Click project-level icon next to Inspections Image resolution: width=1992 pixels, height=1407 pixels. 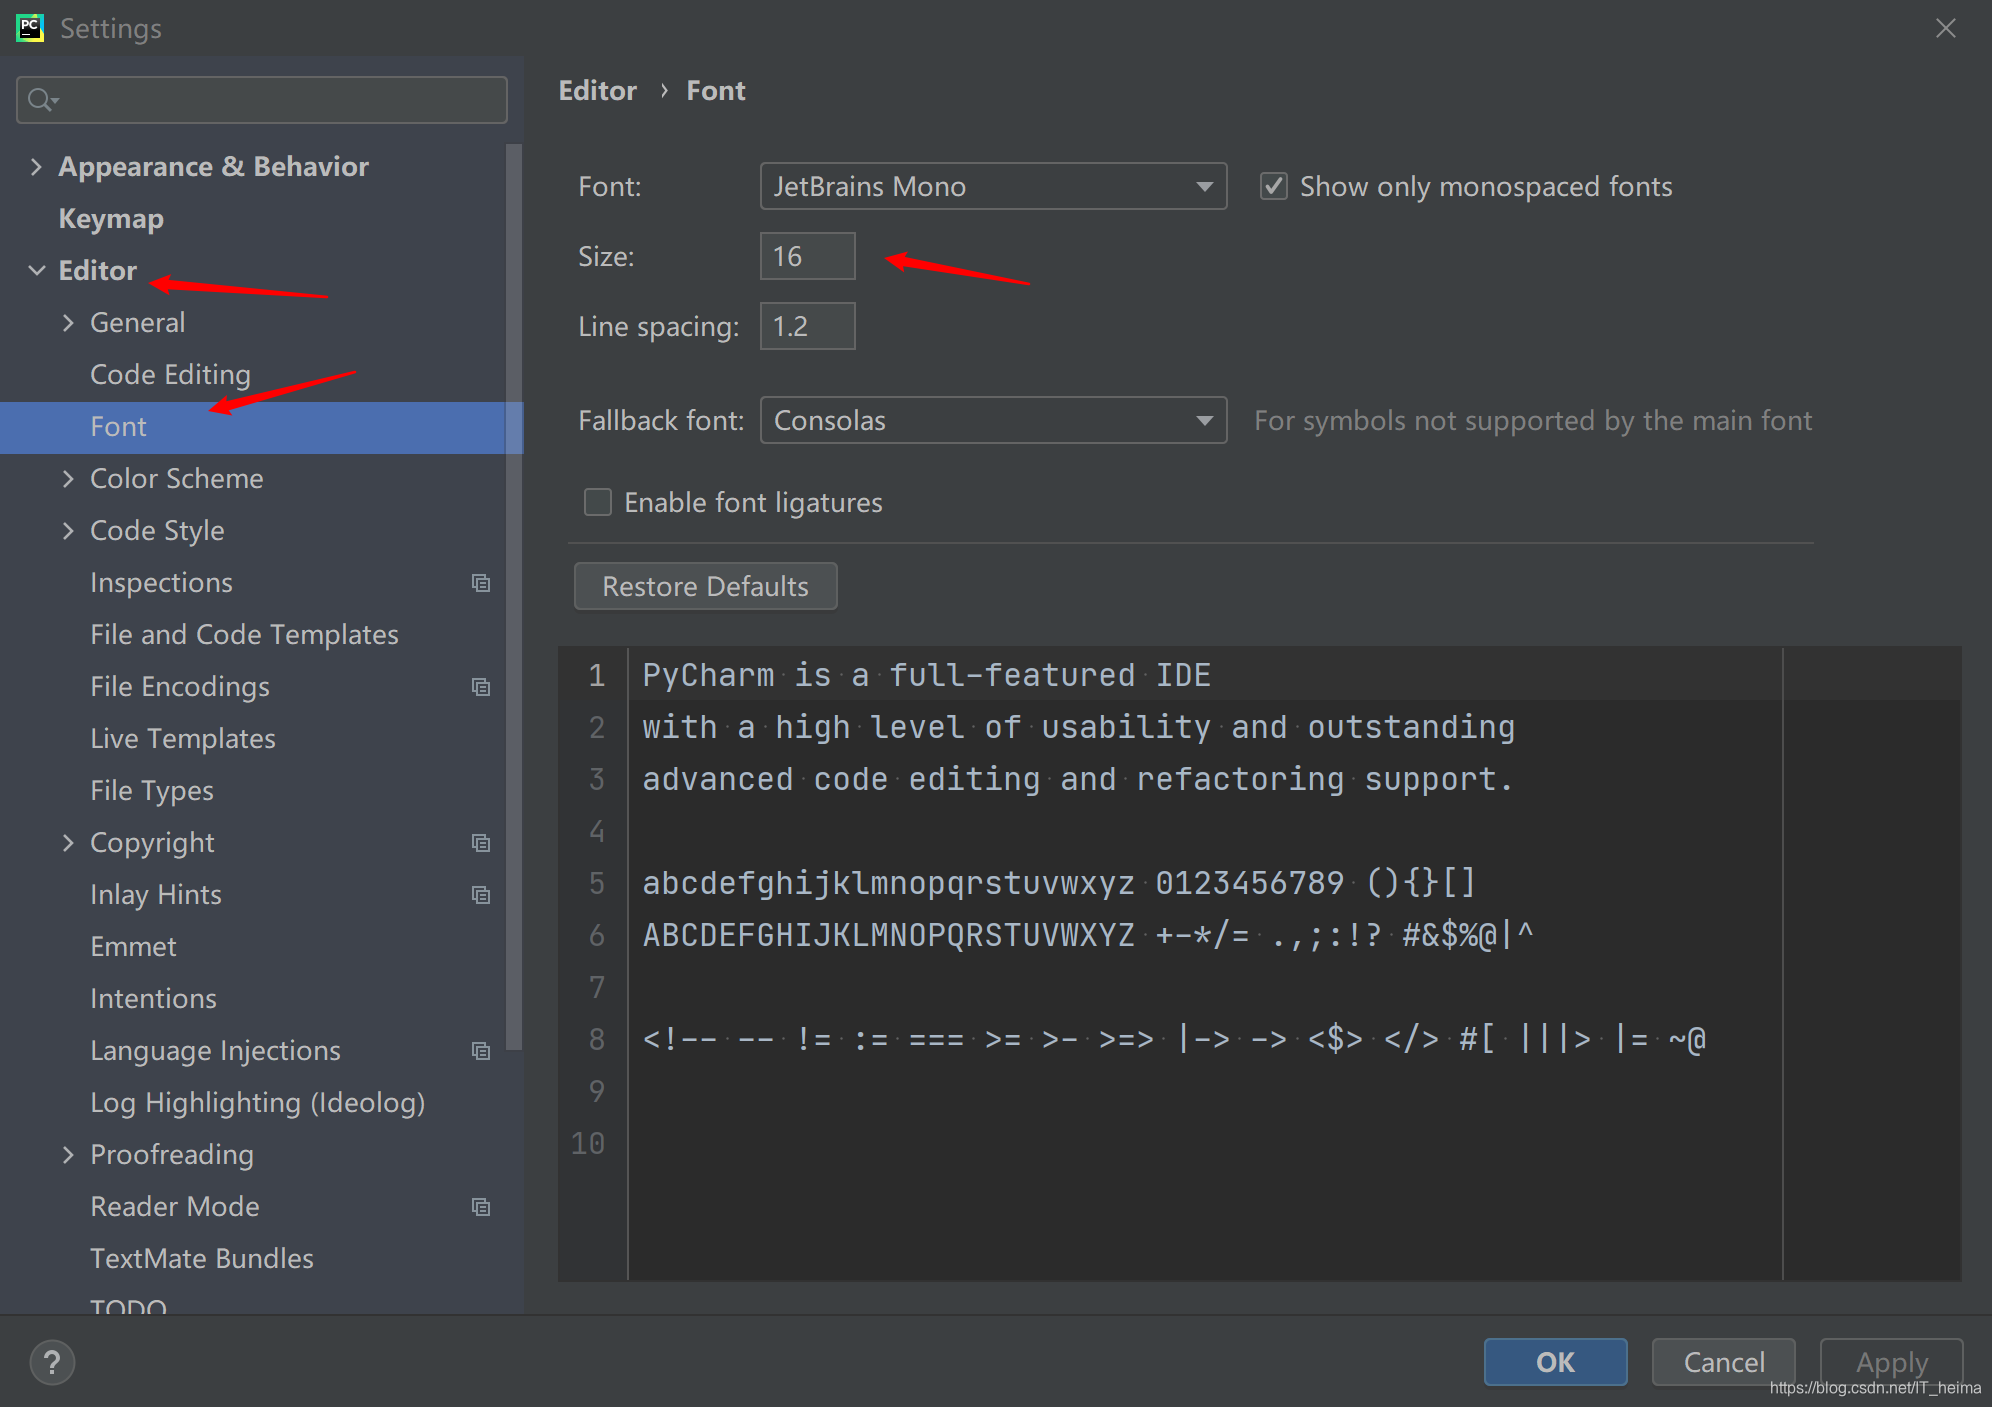click(x=481, y=583)
